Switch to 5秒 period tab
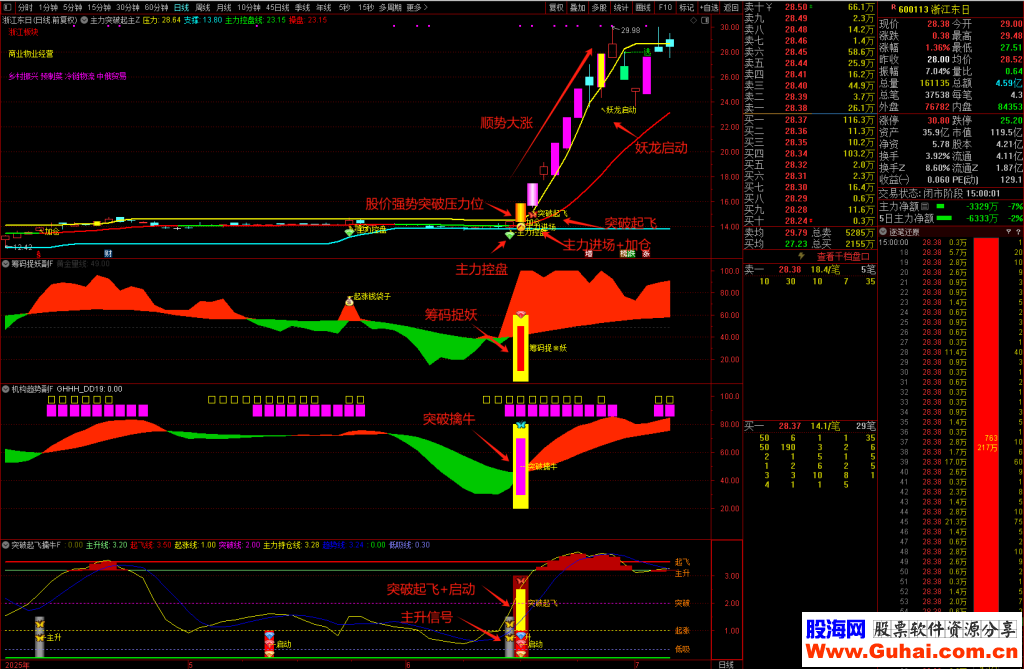This screenshot has width=1024, height=669. pos(344,7)
